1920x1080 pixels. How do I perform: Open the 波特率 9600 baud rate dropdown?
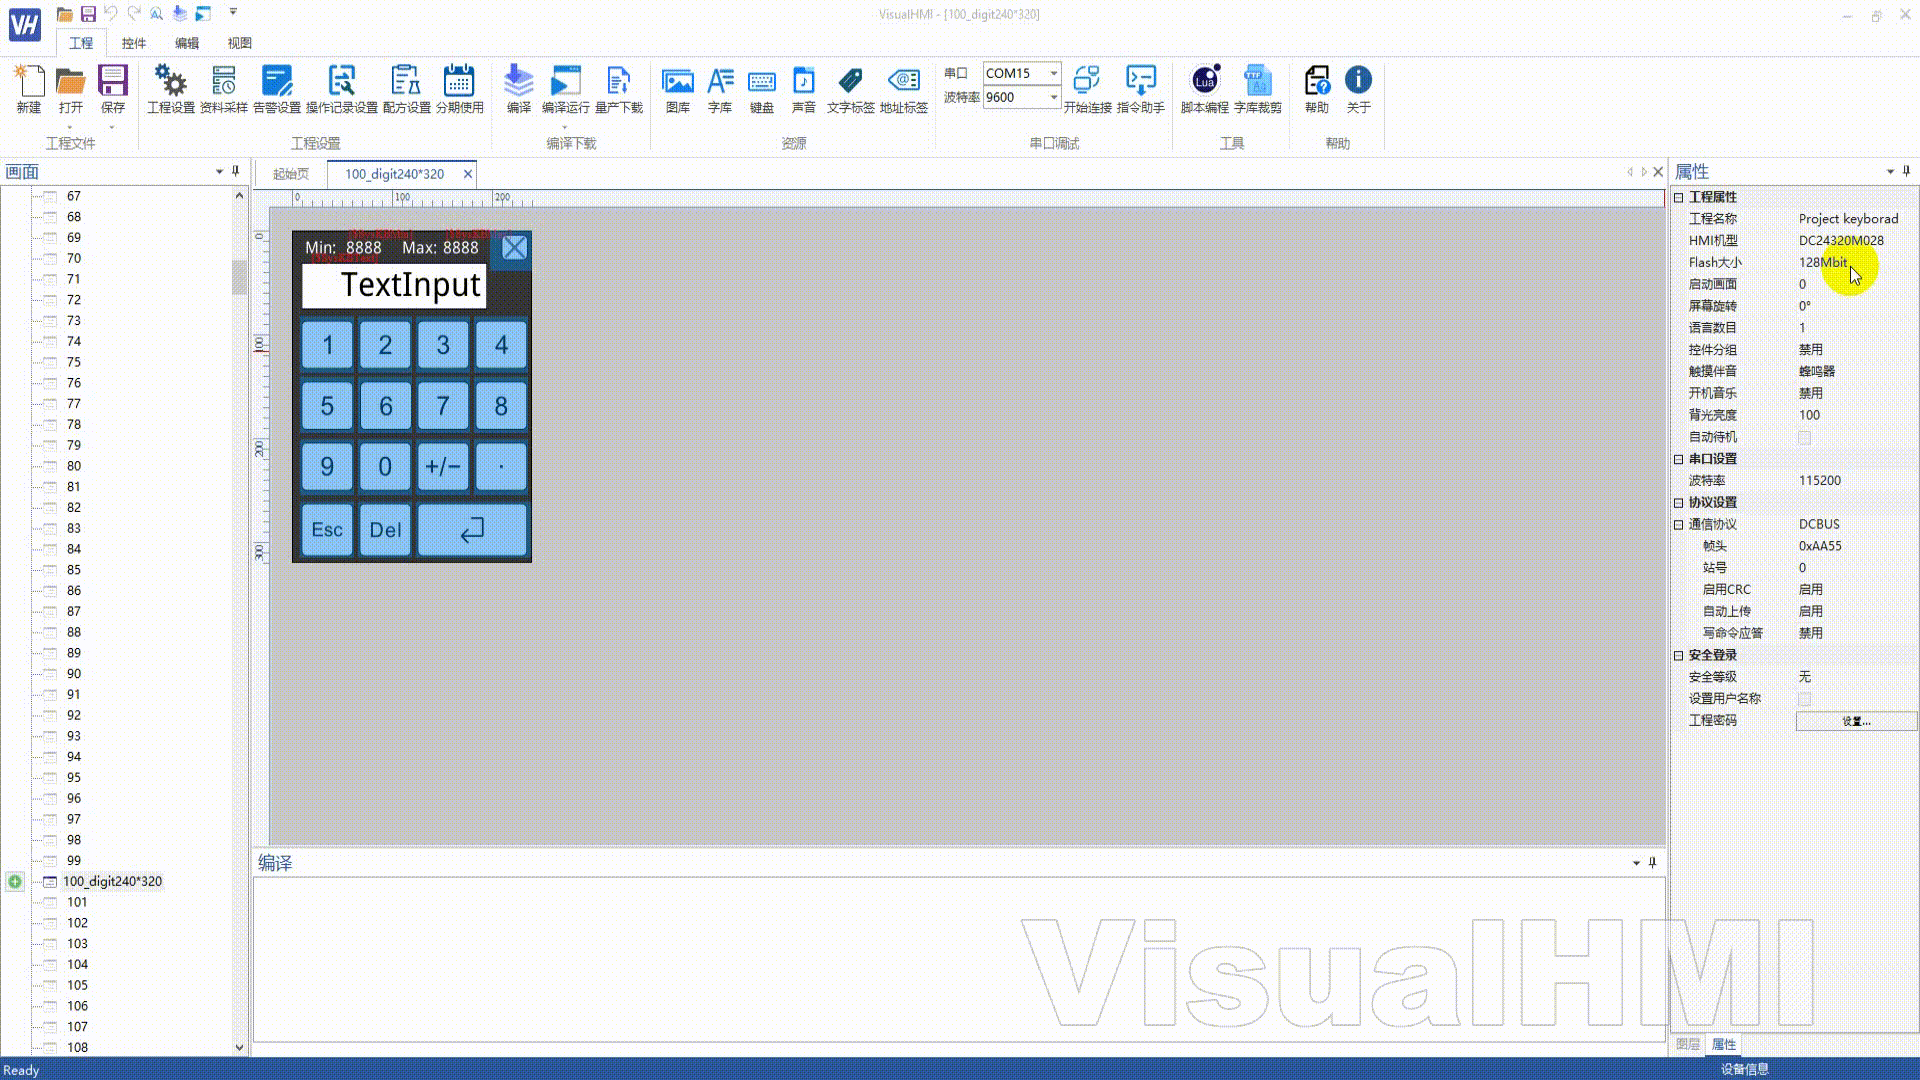[1053, 97]
